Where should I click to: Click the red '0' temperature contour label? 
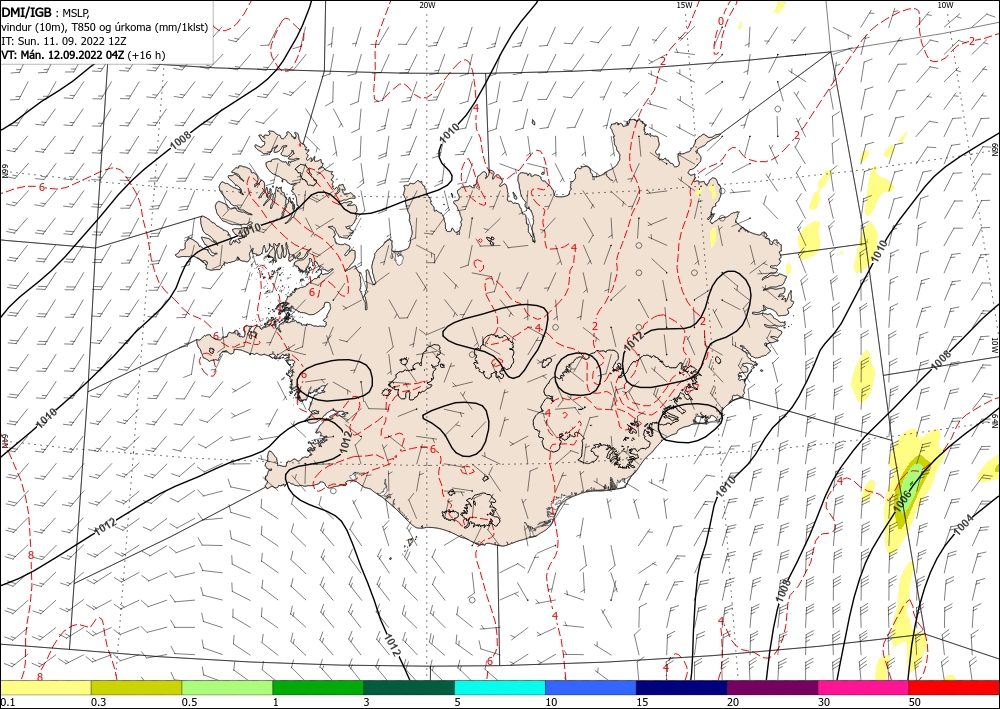721,21
